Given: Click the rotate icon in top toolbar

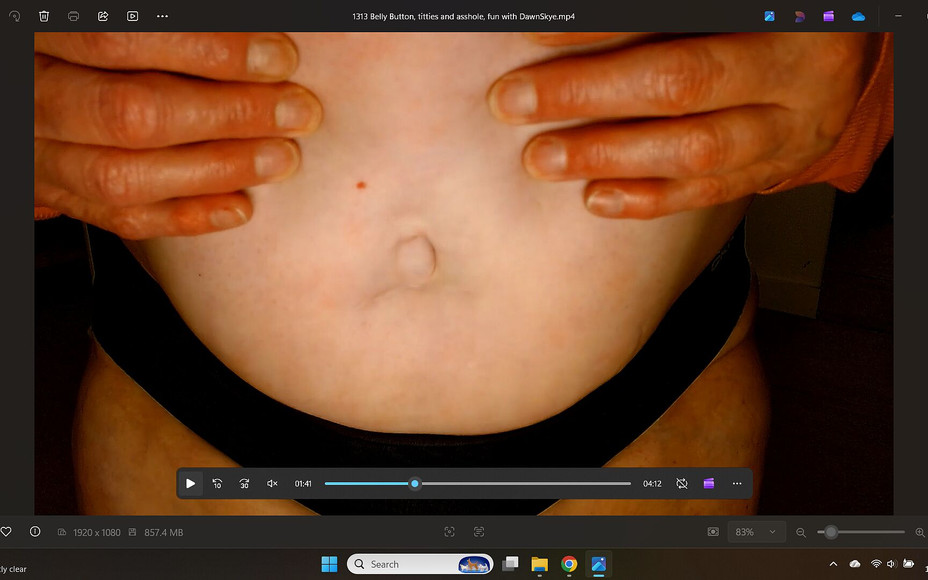Looking at the screenshot, I should 14,16.
